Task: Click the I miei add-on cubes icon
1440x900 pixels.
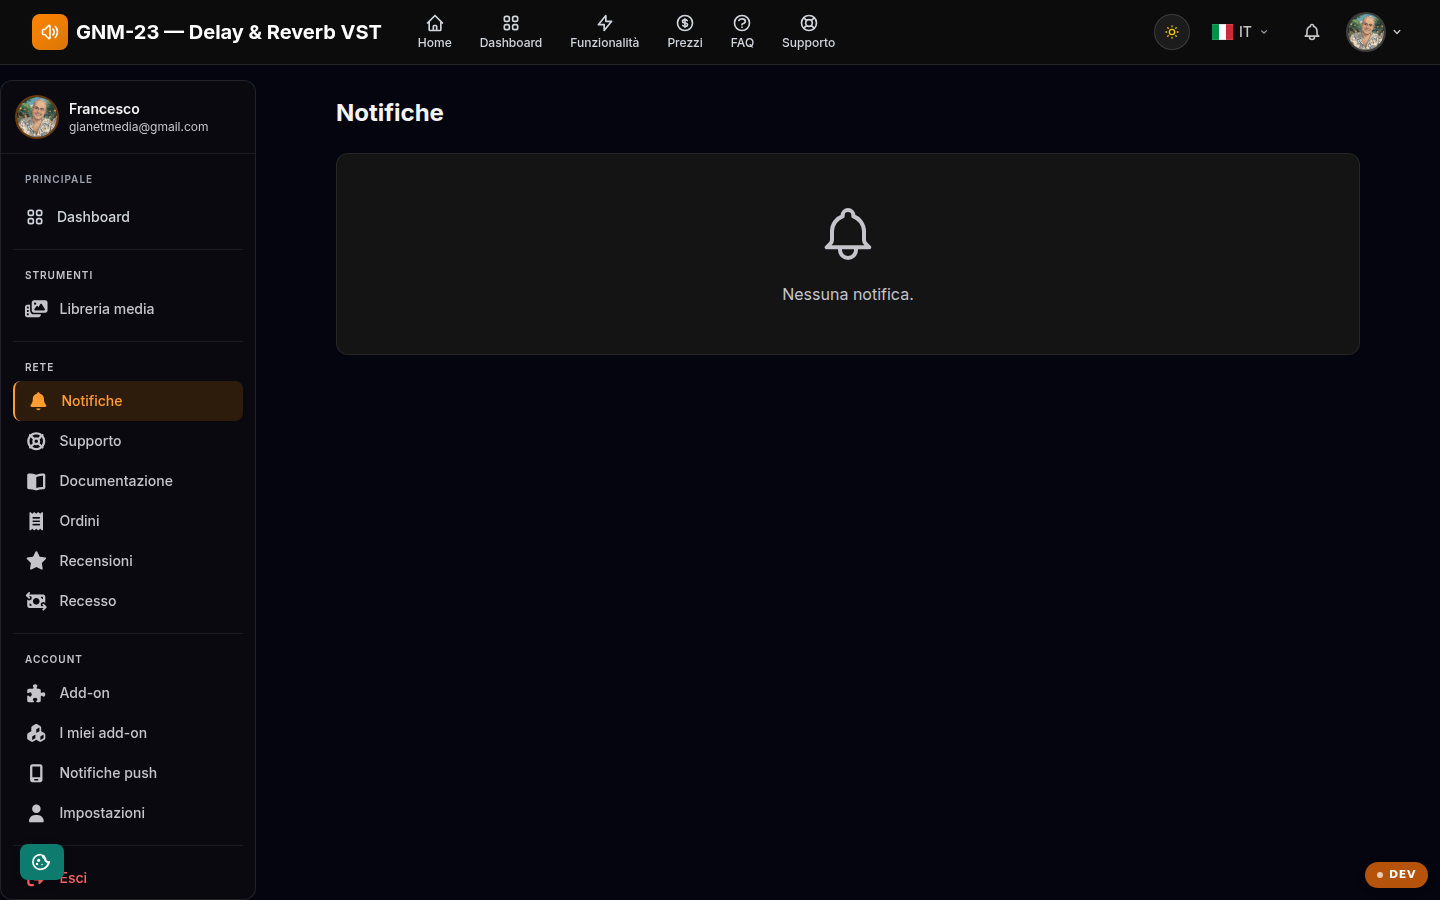Action: tap(36, 733)
